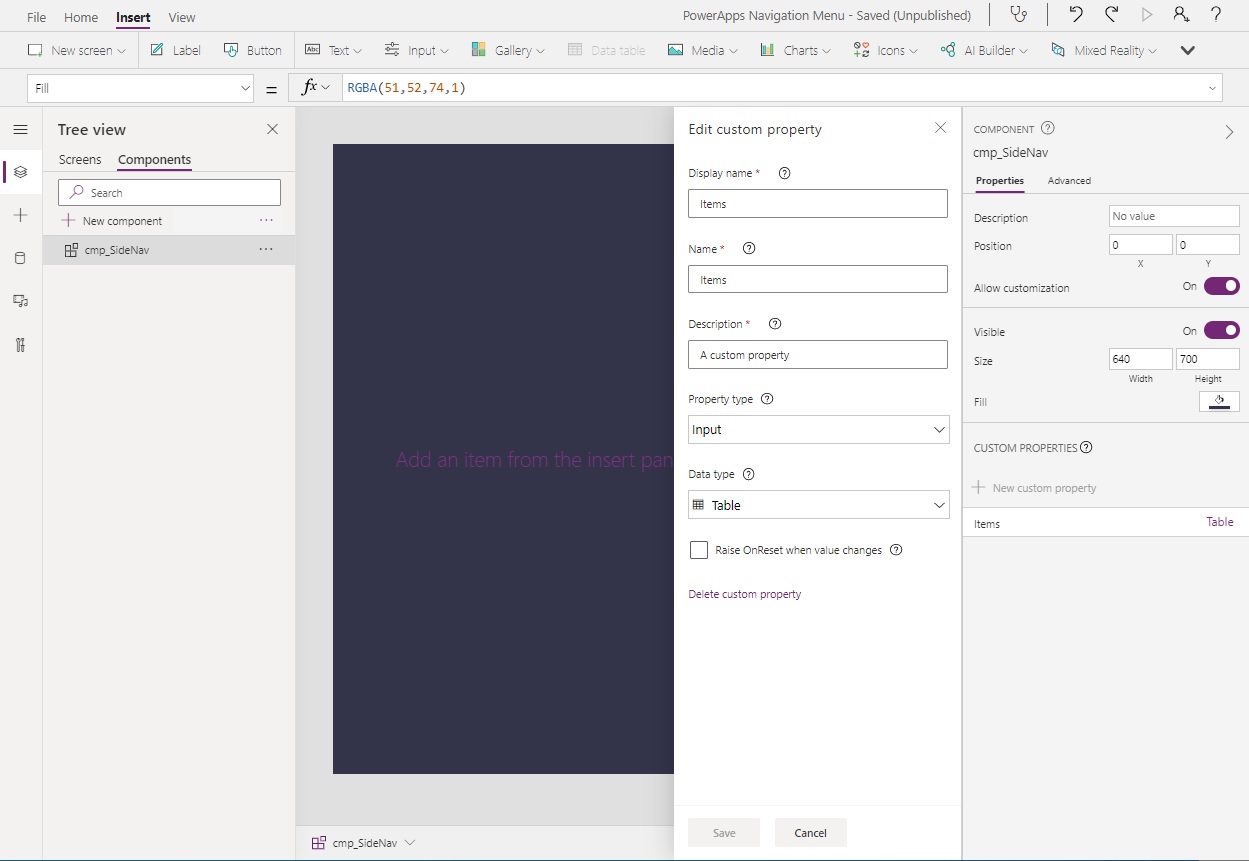This screenshot has height=861, width=1249.
Task: Check Raise OnReset when value changes
Action: pos(697,549)
